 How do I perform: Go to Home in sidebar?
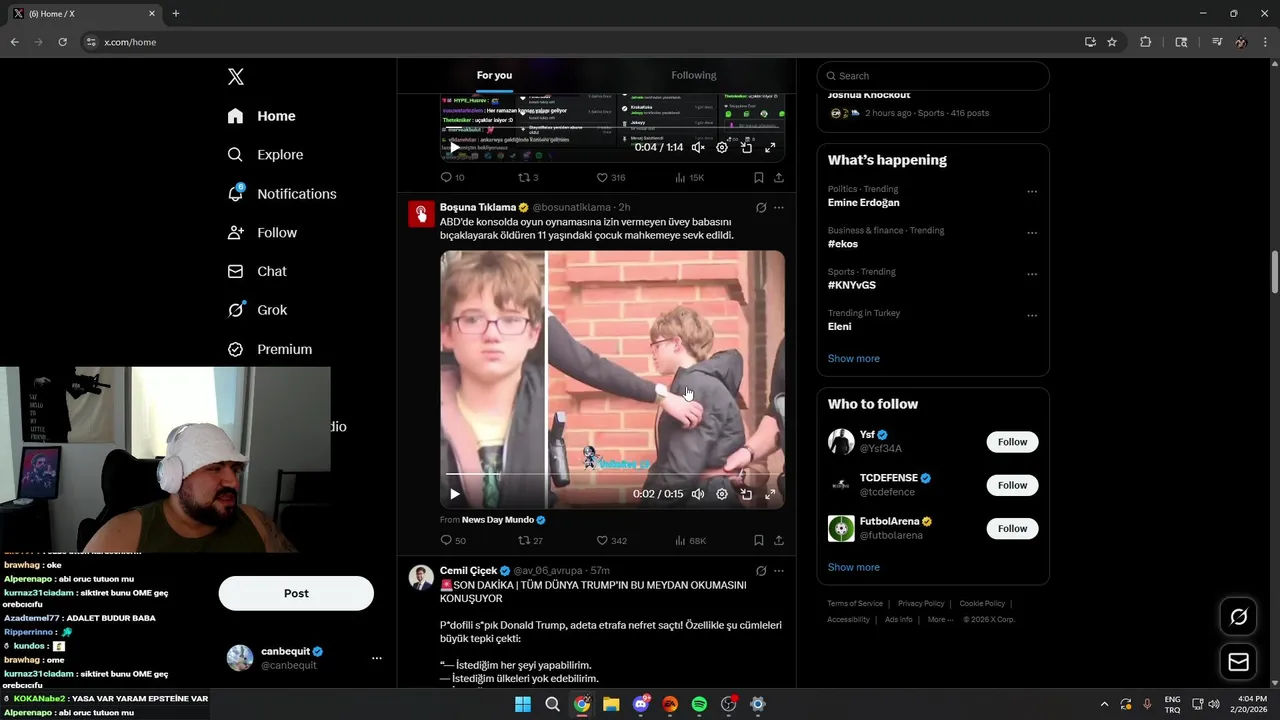click(262, 116)
